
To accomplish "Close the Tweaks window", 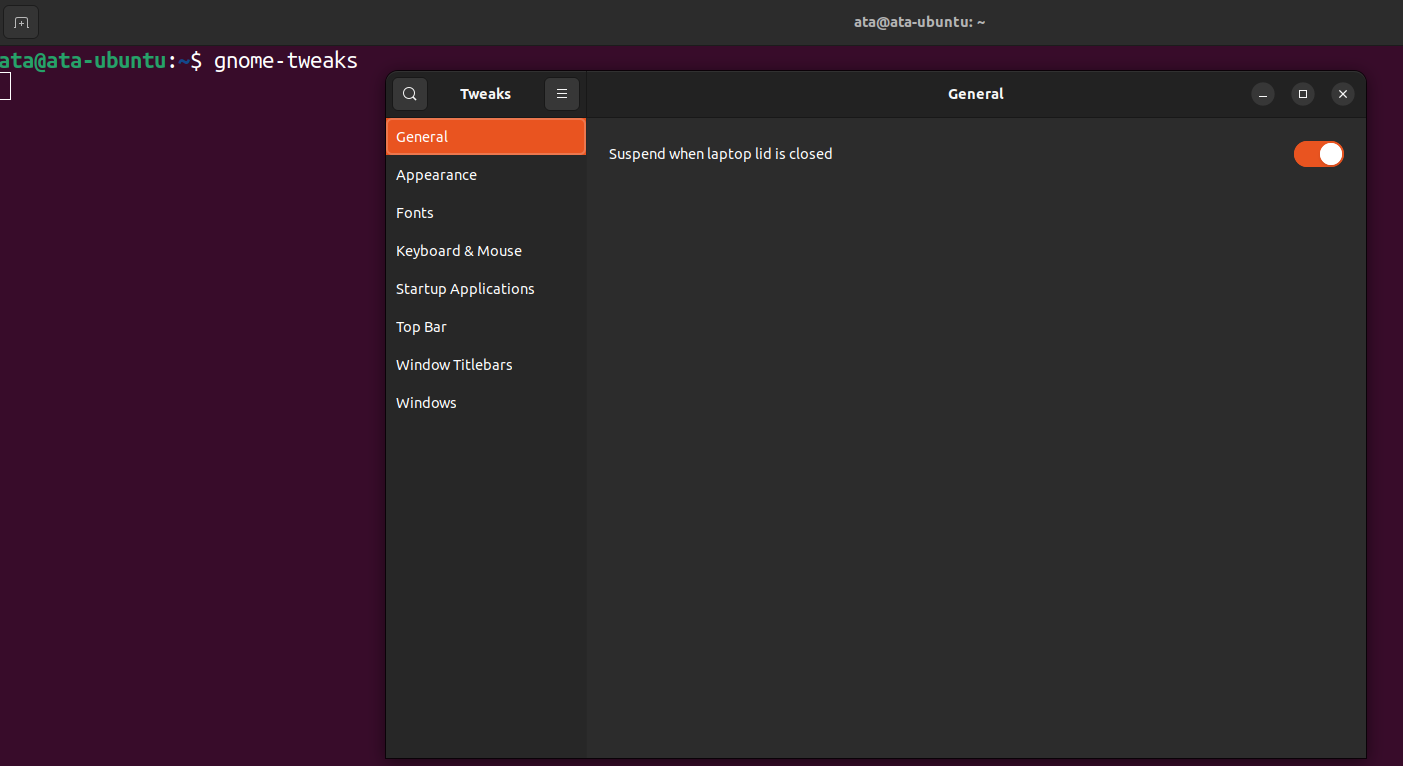I will (x=1343, y=94).
